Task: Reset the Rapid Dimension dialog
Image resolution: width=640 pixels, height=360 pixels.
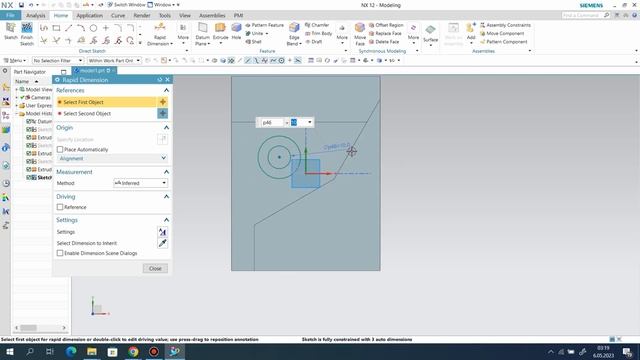Action: click(160, 80)
